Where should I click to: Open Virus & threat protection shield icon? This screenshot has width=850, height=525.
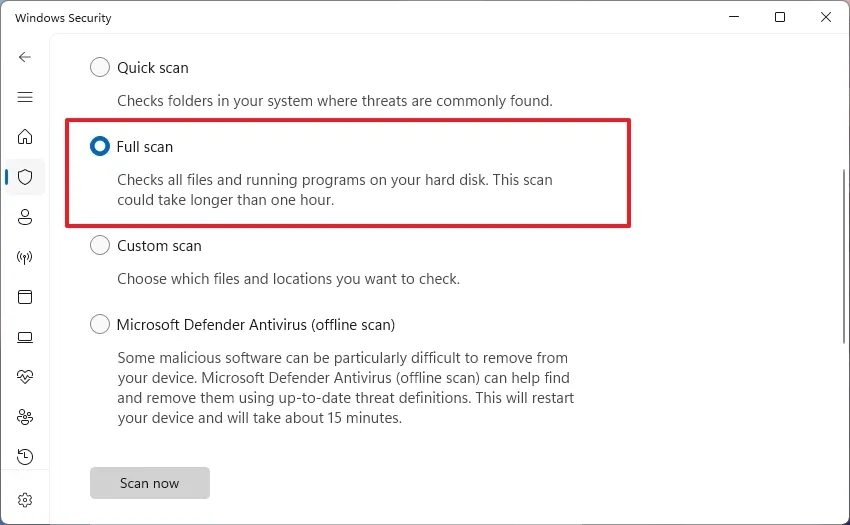(25, 177)
